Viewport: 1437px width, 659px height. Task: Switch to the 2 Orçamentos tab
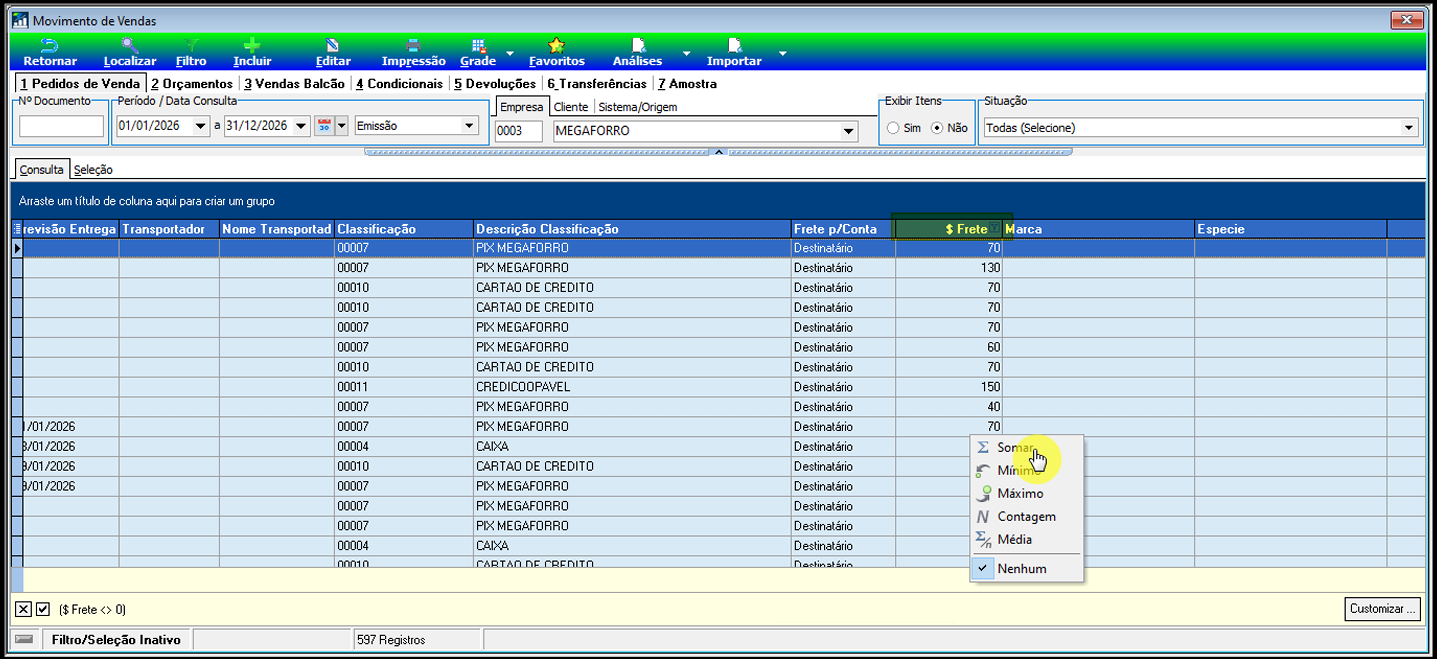[x=191, y=84]
